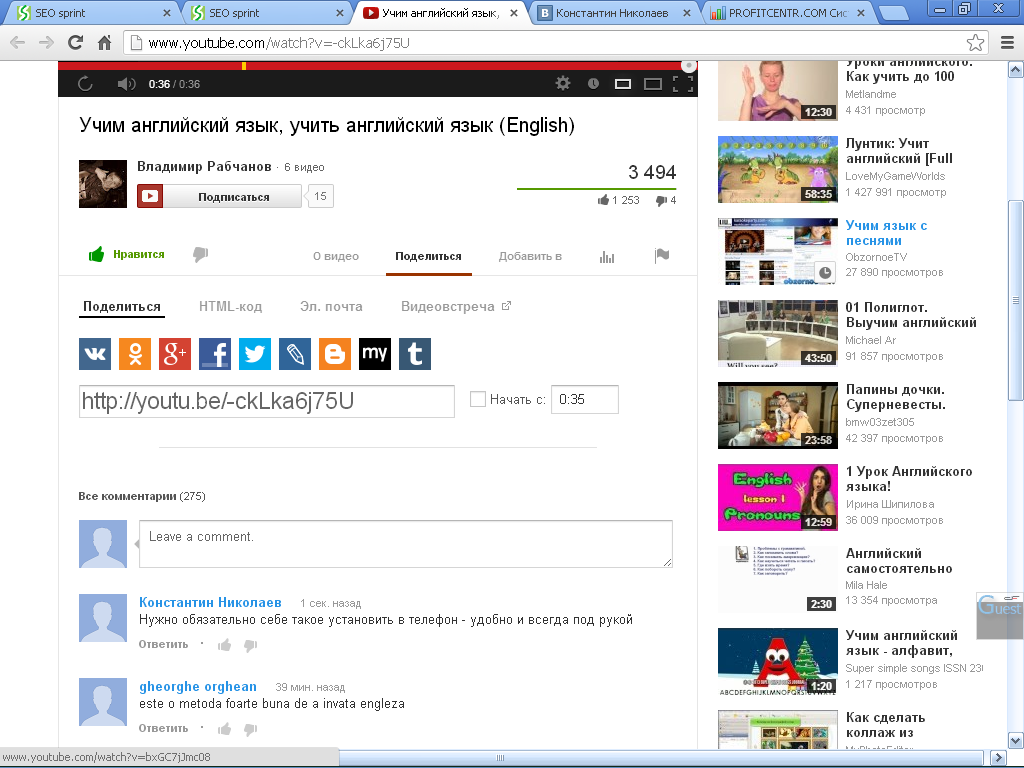This screenshot has width=1024, height=768.
Task: Dislike Константин Николаев's comment
Action: (x=250, y=646)
